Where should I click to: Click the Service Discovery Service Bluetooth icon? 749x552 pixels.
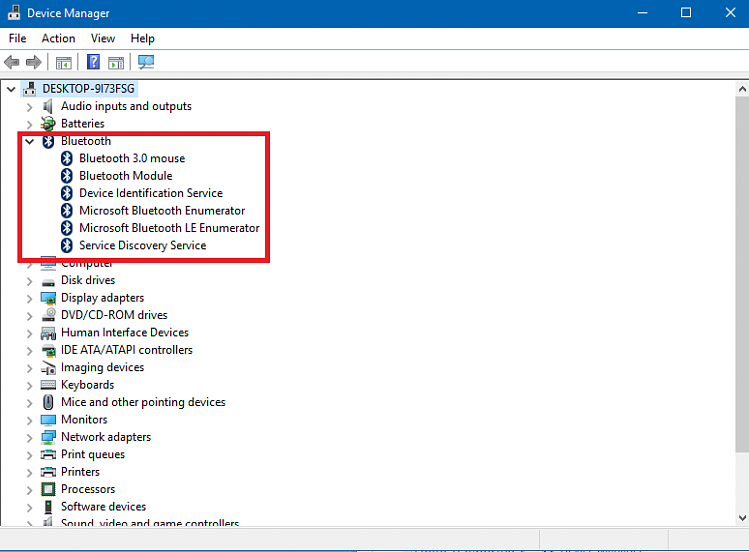click(67, 245)
